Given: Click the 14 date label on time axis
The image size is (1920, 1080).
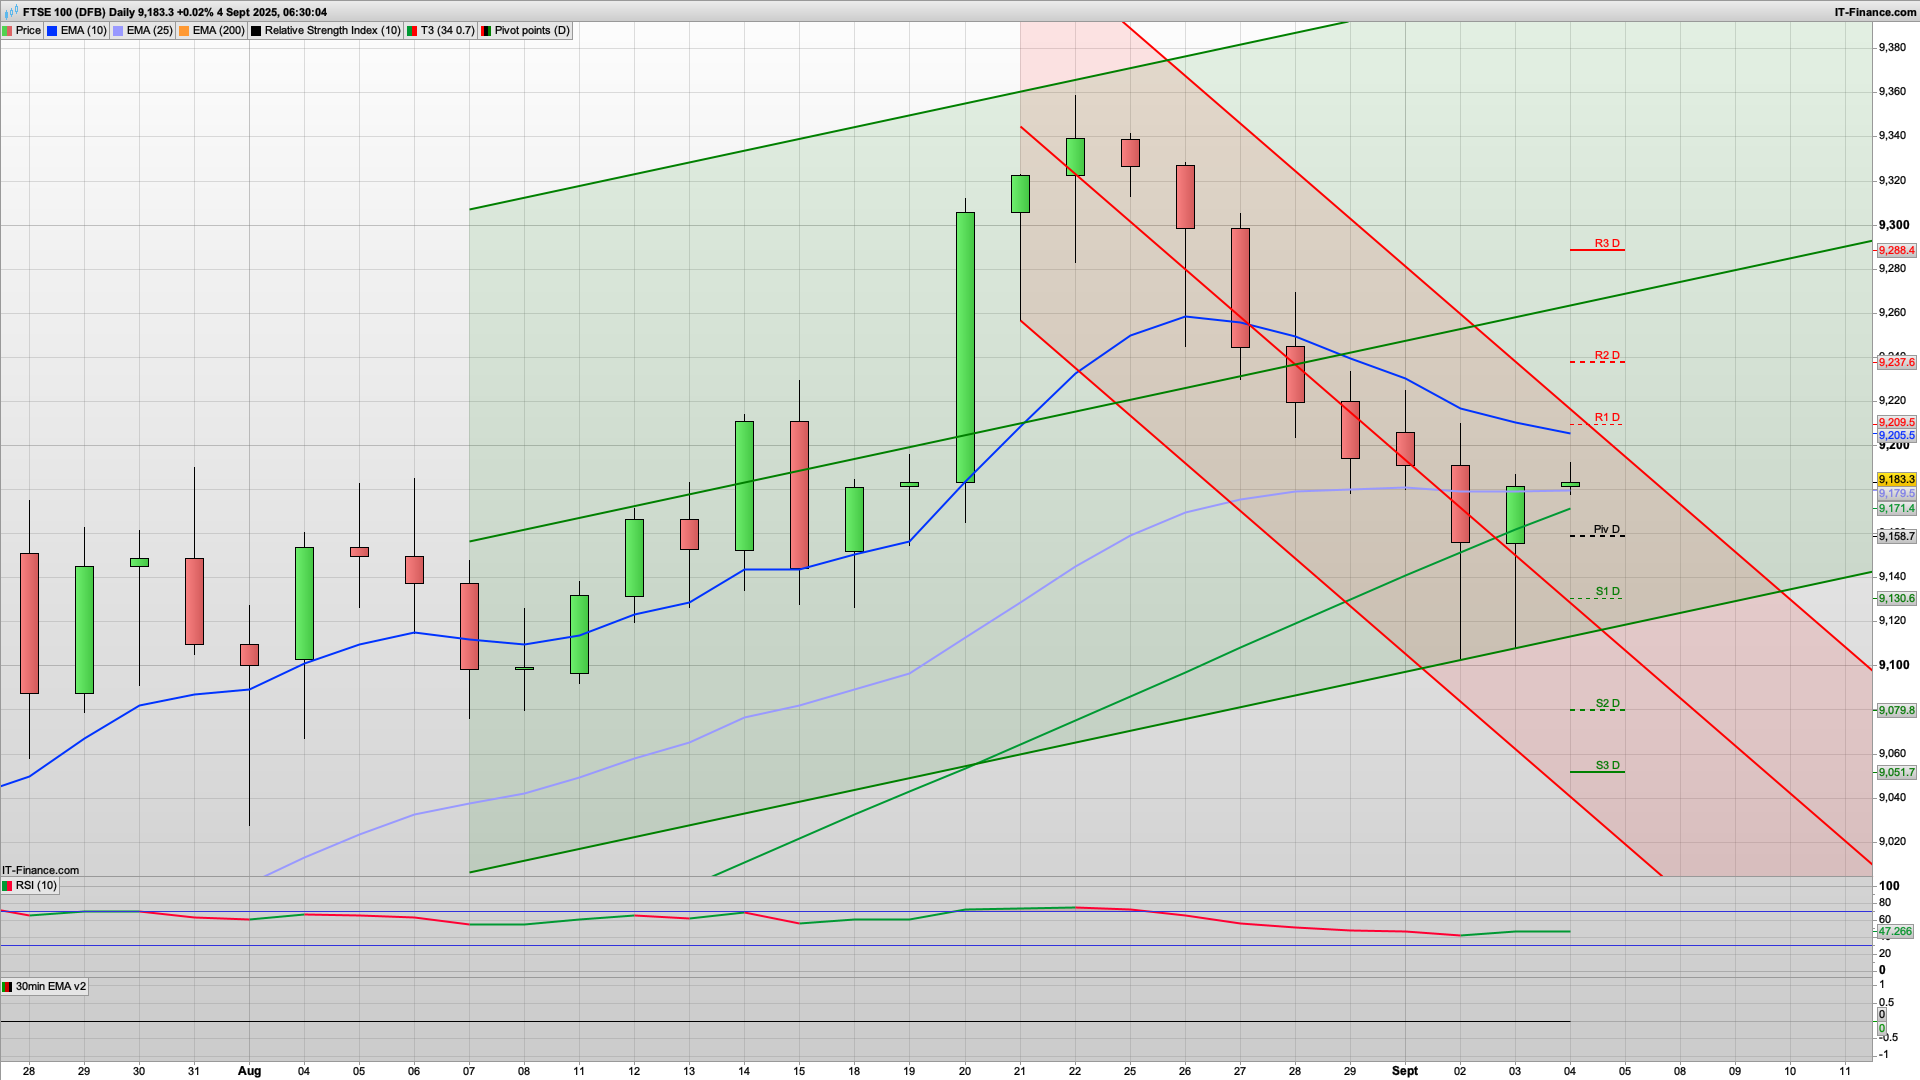Looking at the screenshot, I should (744, 1071).
